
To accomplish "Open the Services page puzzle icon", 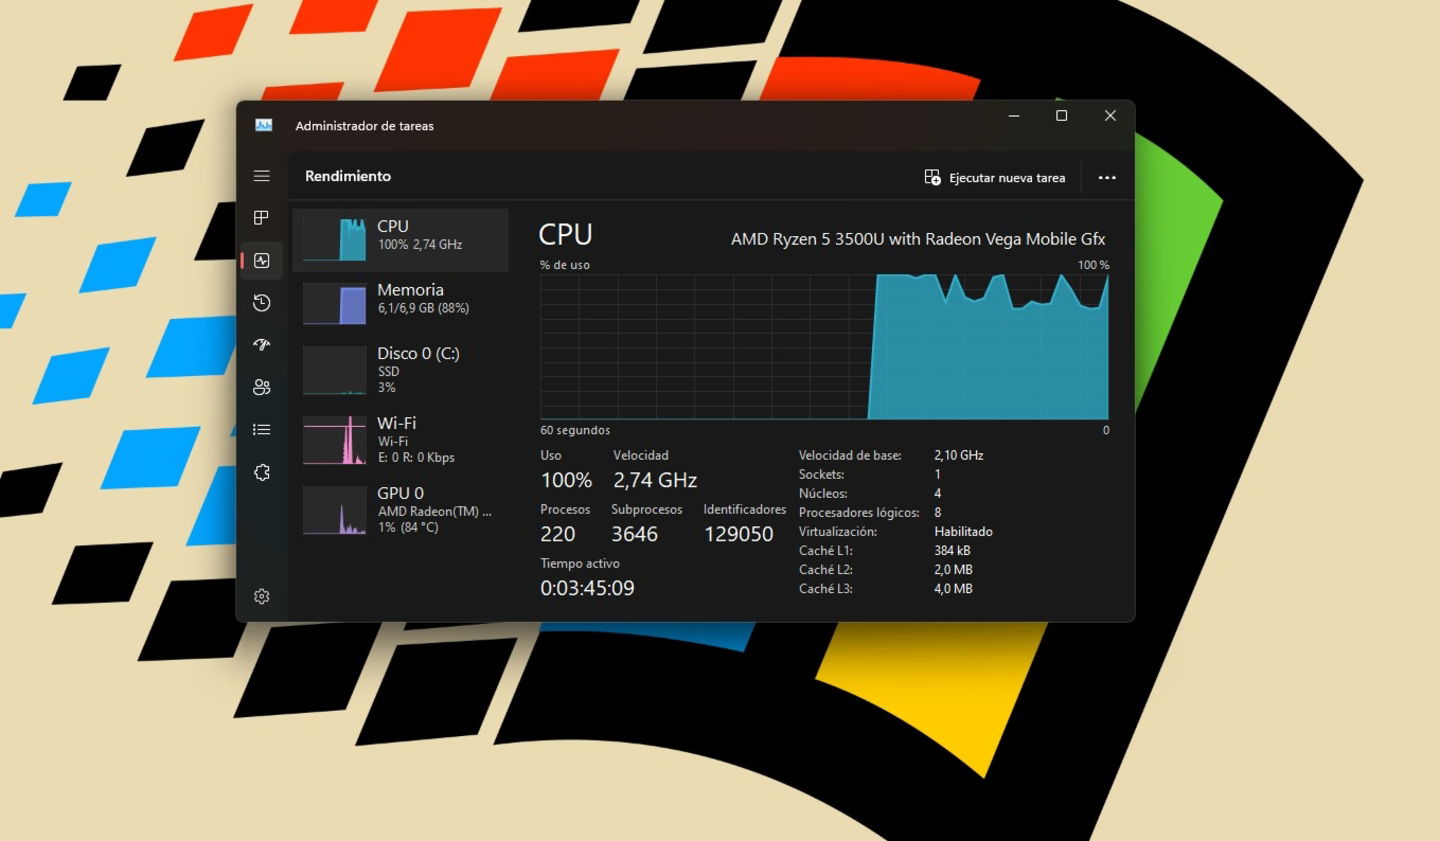I will pyautogui.click(x=262, y=472).
